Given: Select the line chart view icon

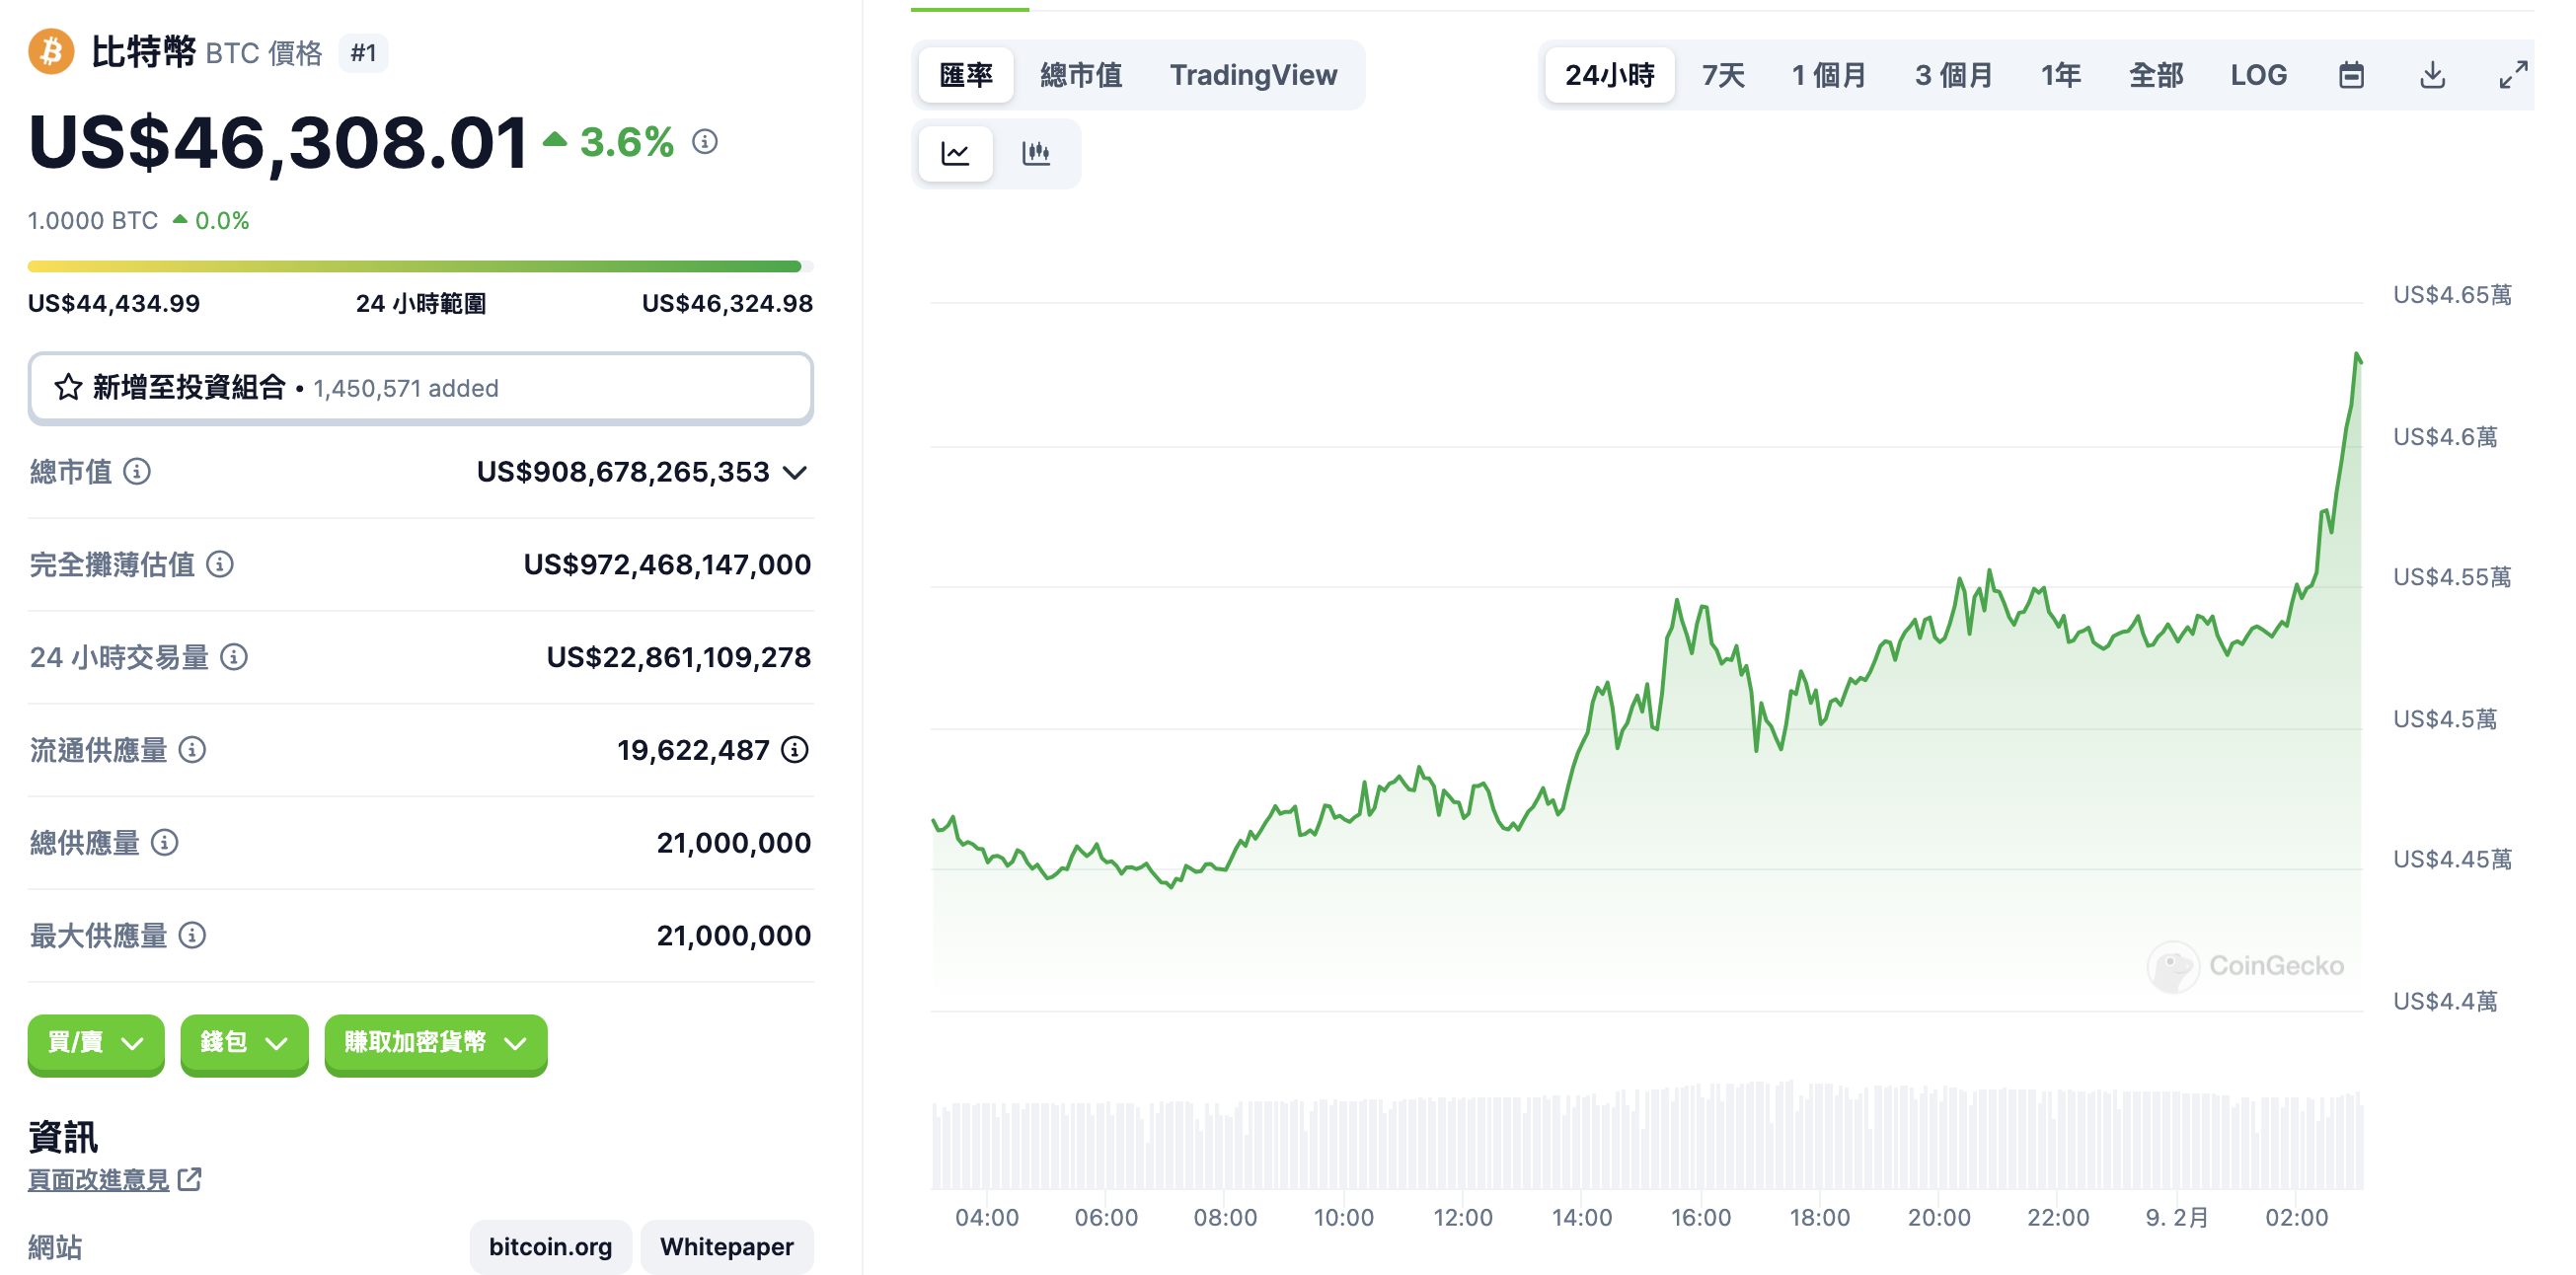Looking at the screenshot, I should pyautogui.click(x=954, y=153).
